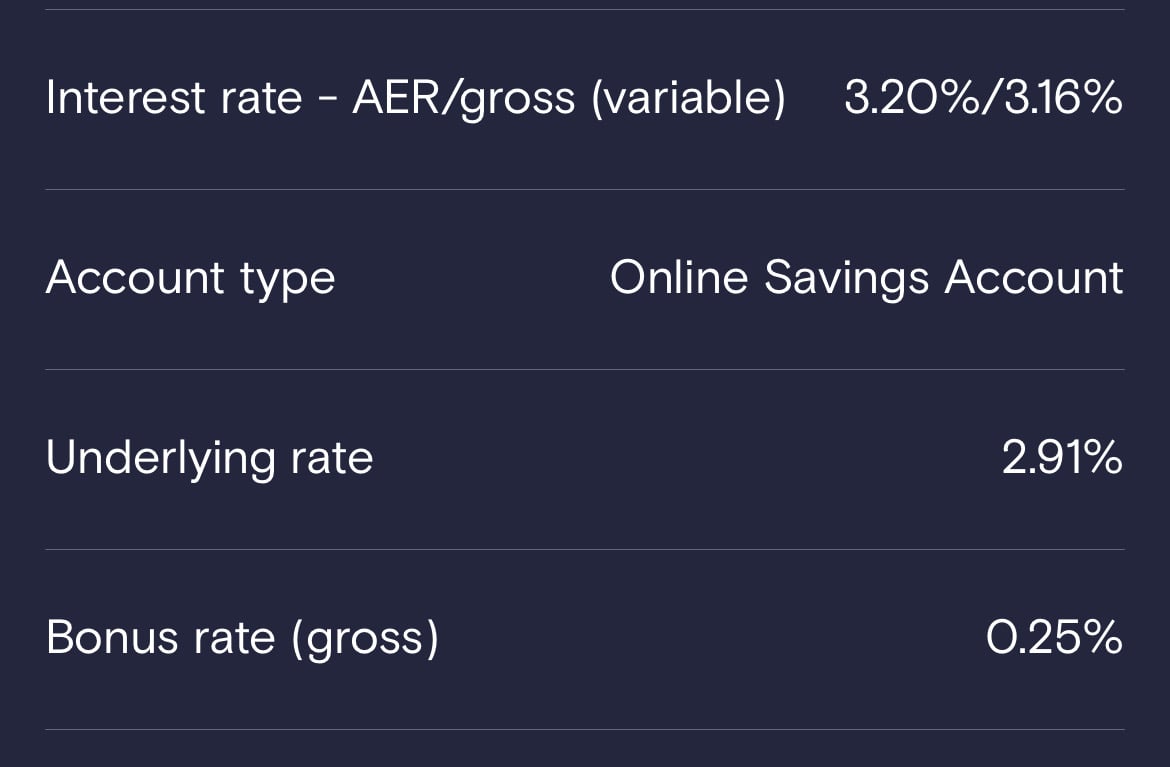Select the 2.91% underlying rate value
The height and width of the screenshot is (767, 1170).
click(1062, 457)
